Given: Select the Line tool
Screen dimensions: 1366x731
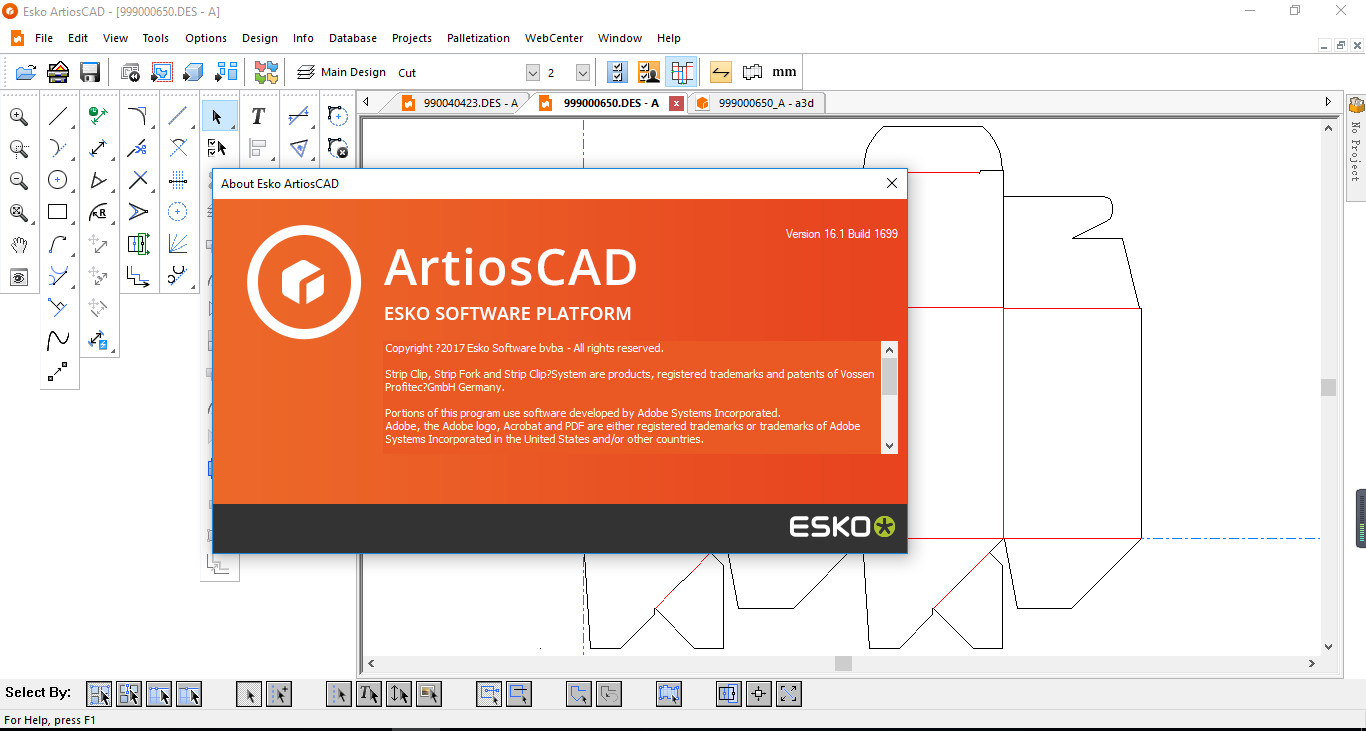Looking at the screenshot, I should 58,116.
